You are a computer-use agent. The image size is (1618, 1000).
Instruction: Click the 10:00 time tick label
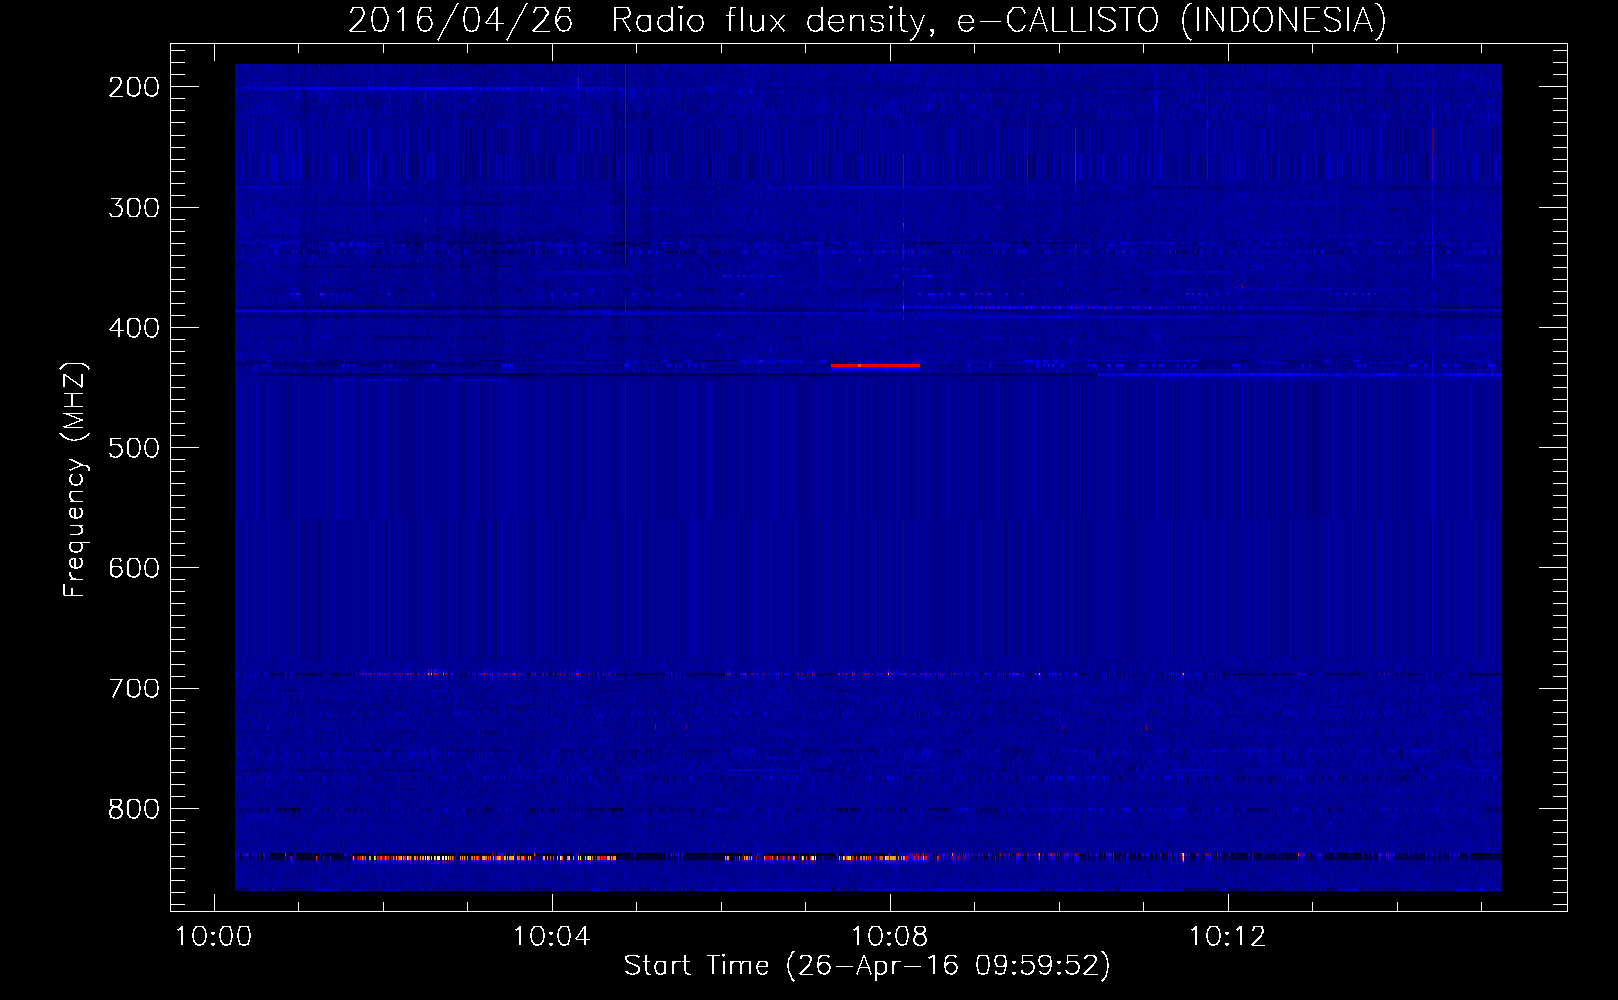click(213, 937)
